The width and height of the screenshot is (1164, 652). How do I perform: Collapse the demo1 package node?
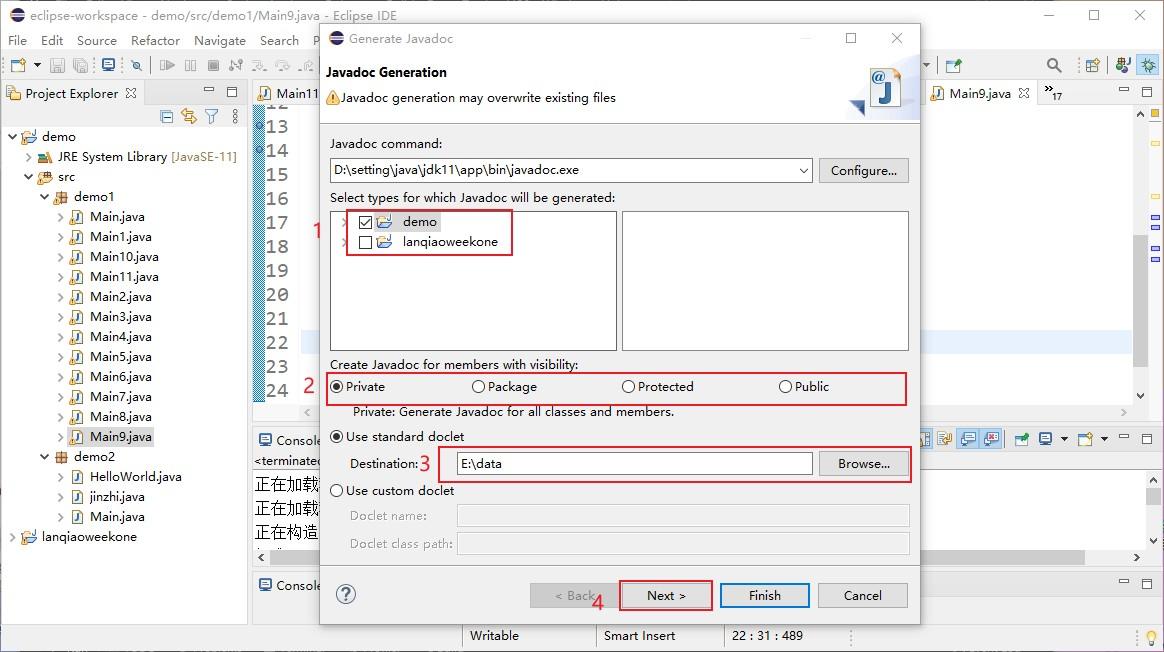[x=45, y=197]
